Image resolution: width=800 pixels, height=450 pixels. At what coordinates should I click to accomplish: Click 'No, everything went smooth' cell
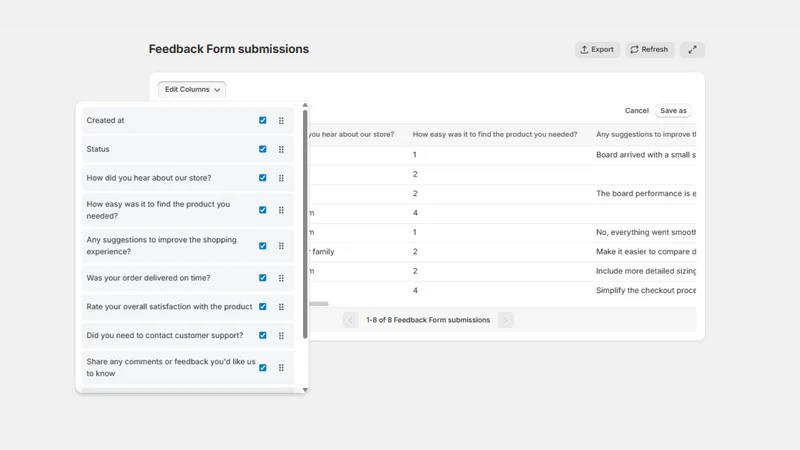pyautogui.click(x=645, y=232)
